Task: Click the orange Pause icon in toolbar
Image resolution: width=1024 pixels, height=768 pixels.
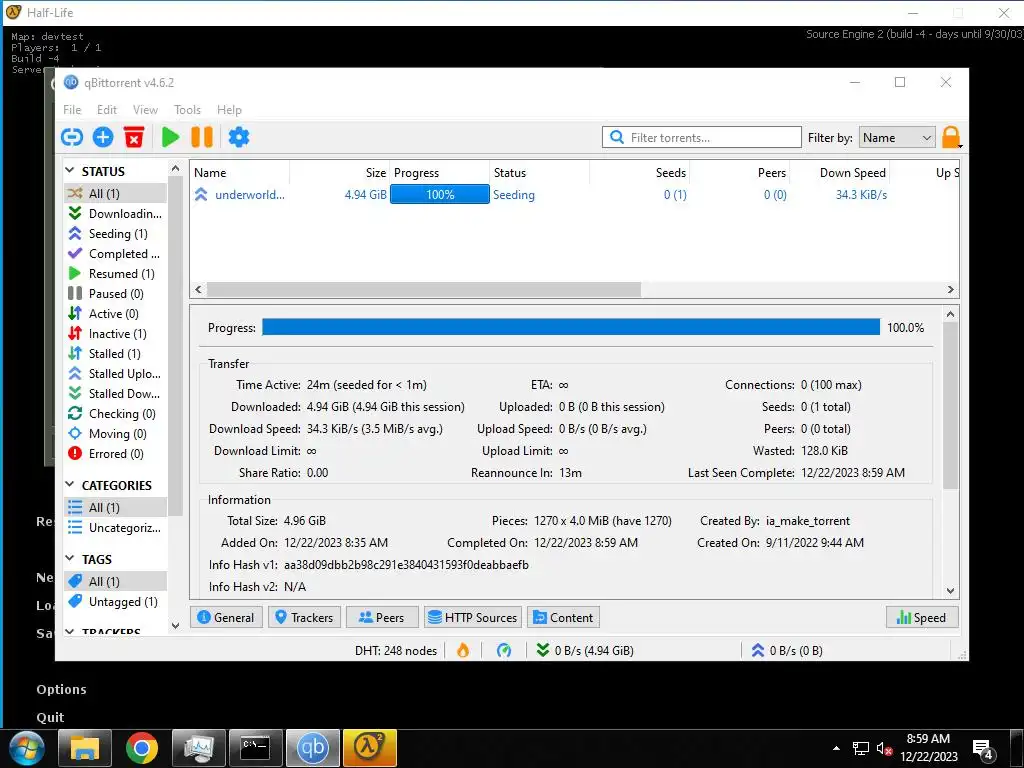Action: pyautogui.click(x=202, y=137)
